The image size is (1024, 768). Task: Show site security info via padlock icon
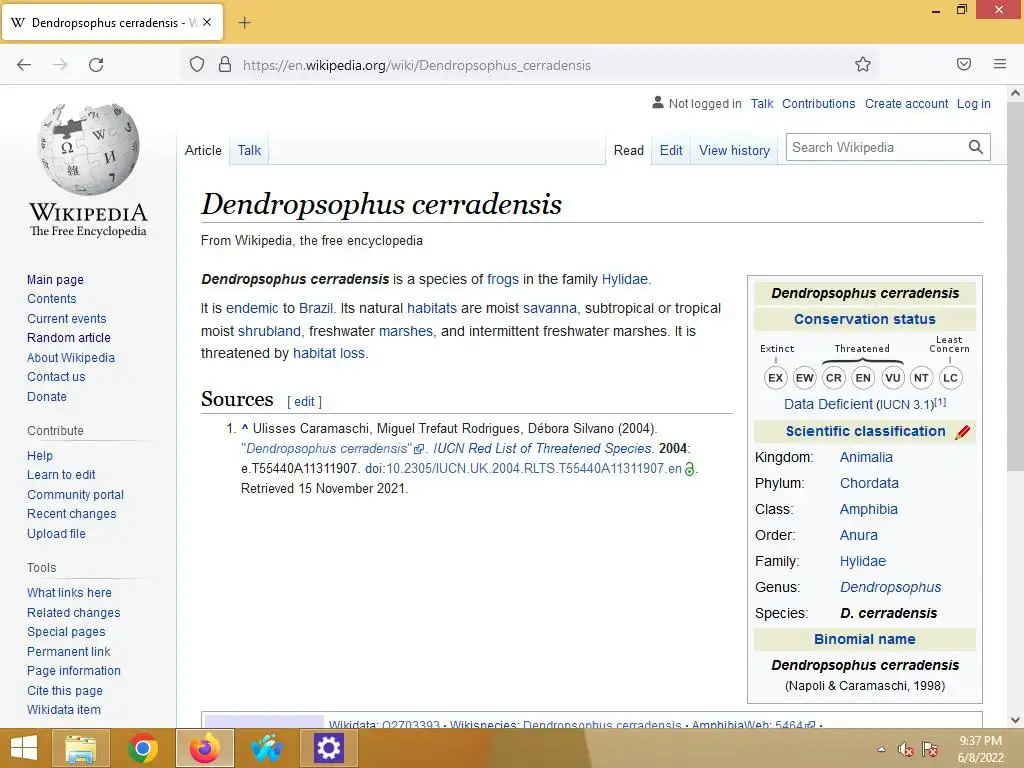[225, 65]
